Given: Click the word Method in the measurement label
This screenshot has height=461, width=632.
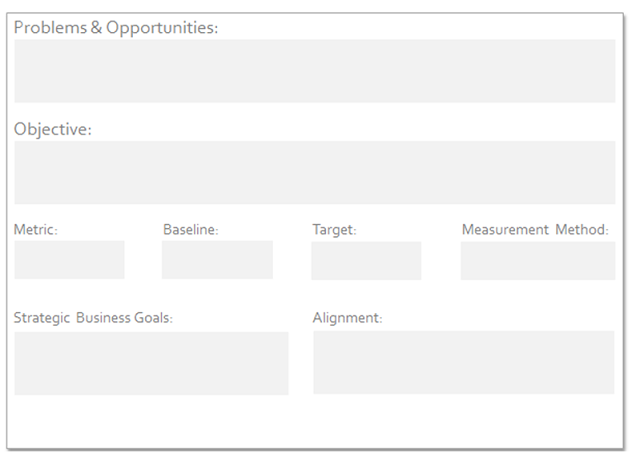Looking at the screenshot, I should click(582, 229).
